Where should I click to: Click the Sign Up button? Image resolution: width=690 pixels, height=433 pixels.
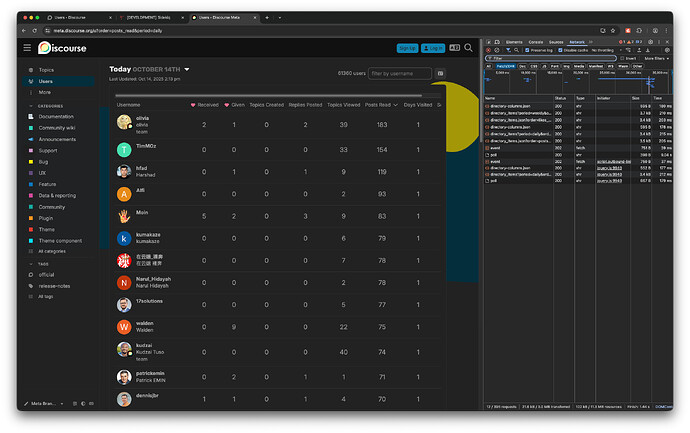pos(407,48)
